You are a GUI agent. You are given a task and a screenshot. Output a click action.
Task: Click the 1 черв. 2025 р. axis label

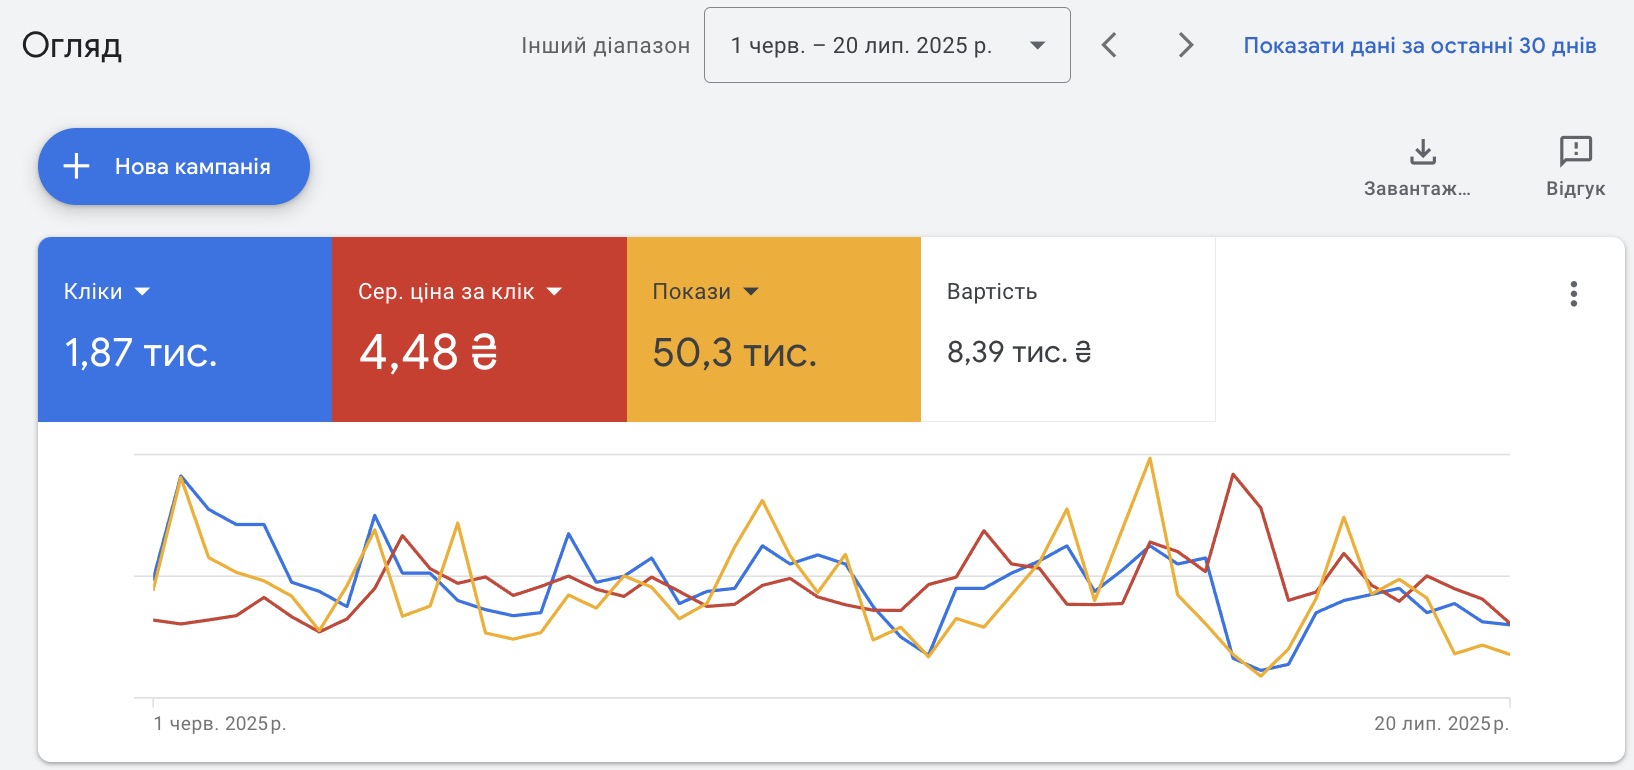point(220,723)
